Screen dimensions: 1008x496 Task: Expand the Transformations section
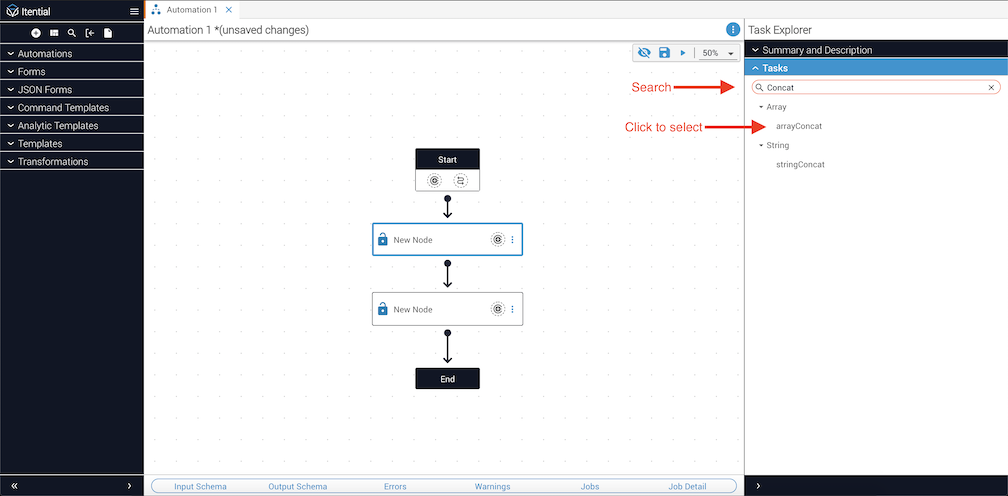click(71, 161)
